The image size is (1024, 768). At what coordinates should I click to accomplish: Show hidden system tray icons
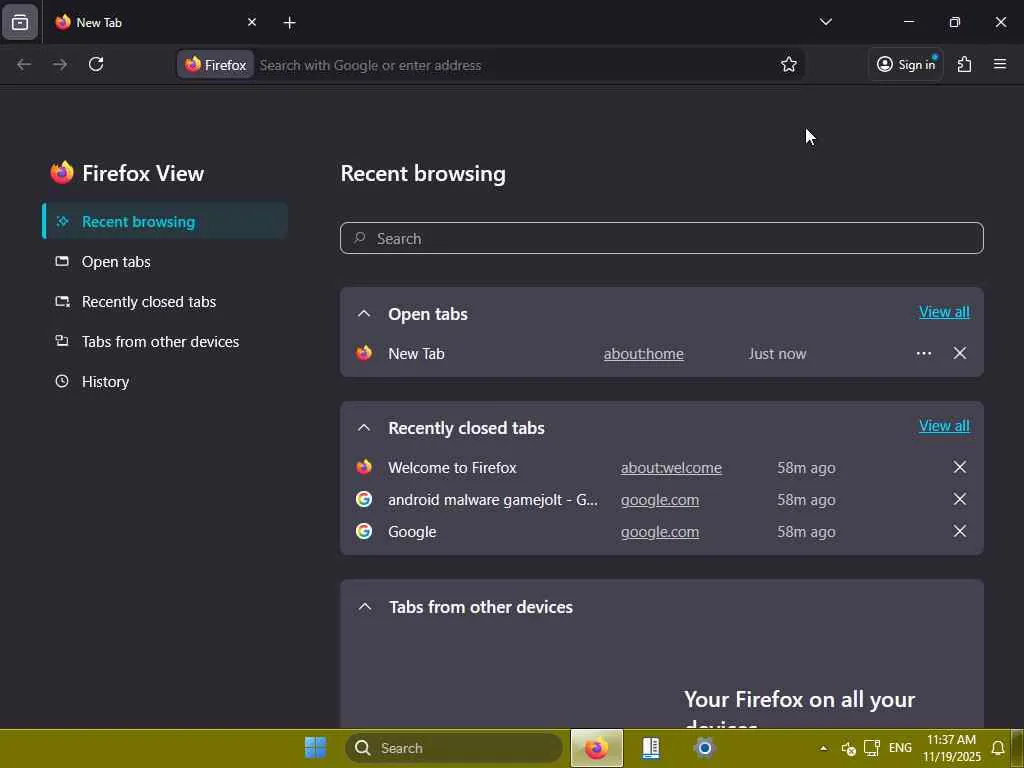tap(823, 748)
